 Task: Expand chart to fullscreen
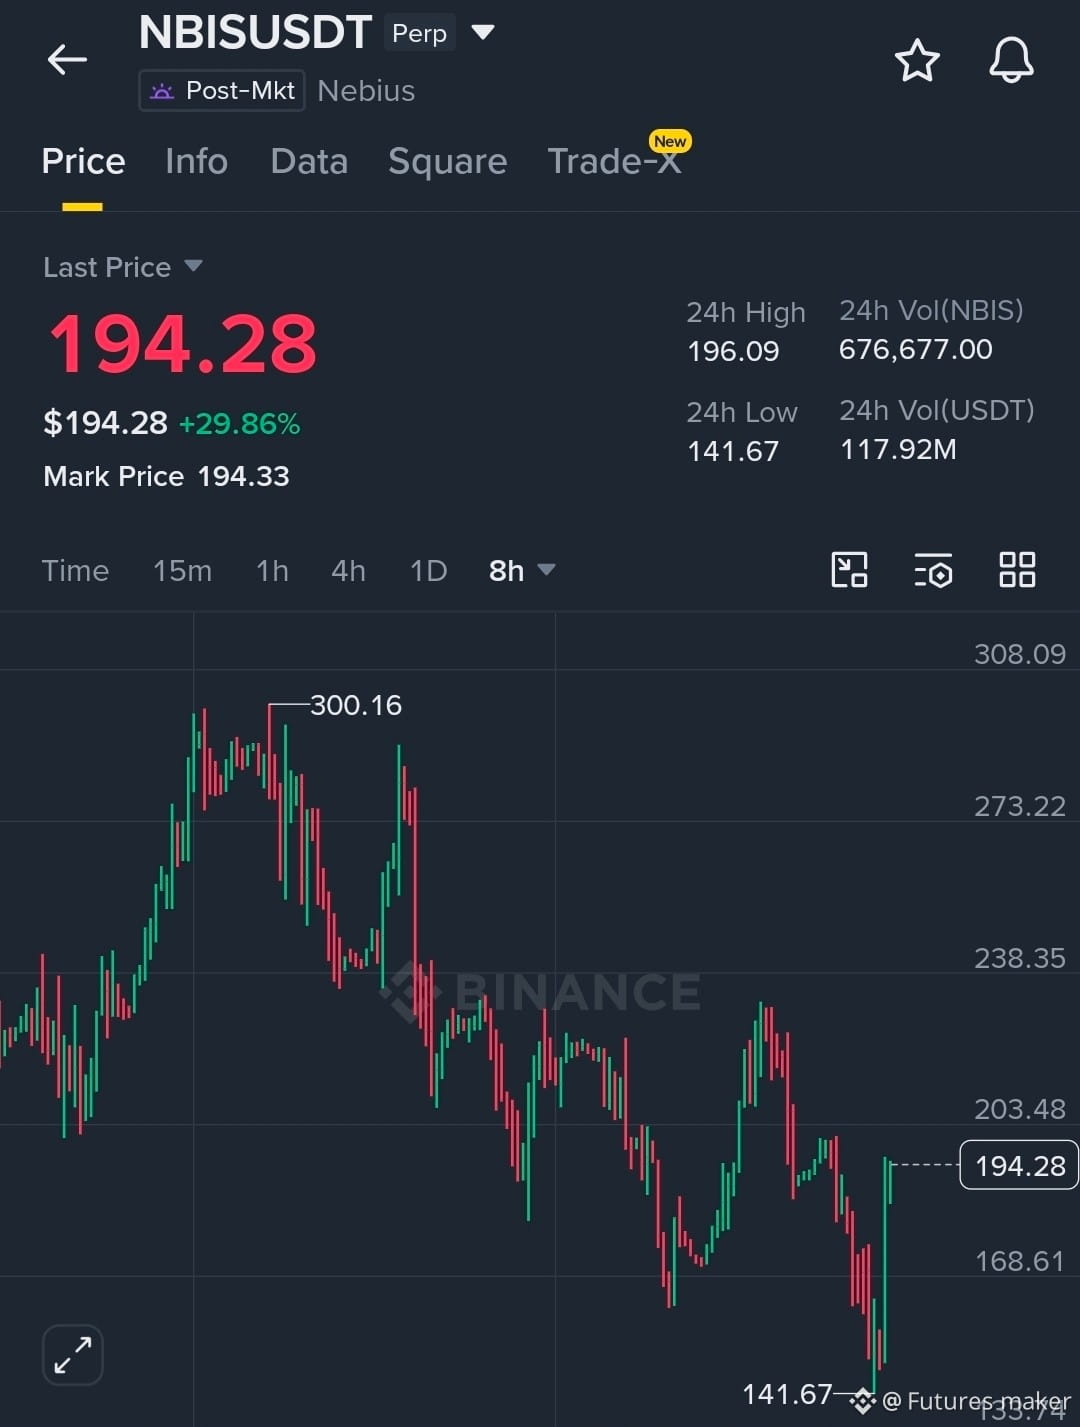point(73,1355)
